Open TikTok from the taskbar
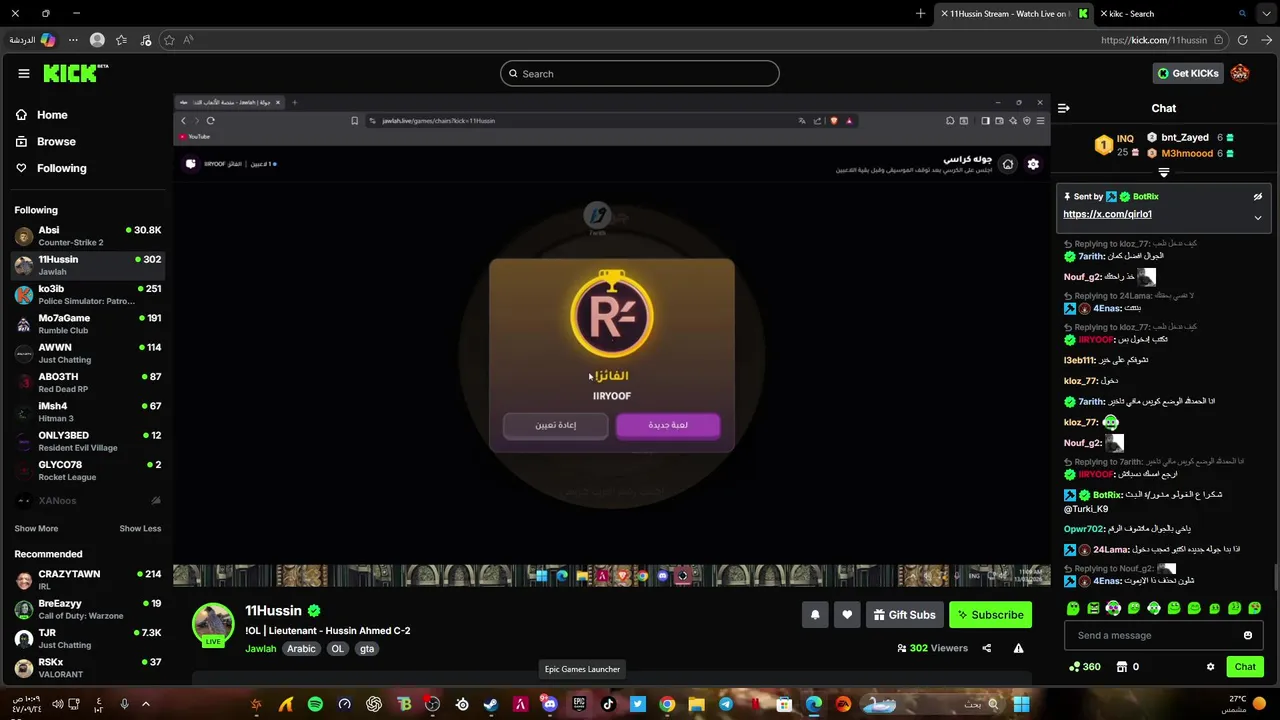The height and width of the screenshot is (720, 1280). [x=608, y=704]
